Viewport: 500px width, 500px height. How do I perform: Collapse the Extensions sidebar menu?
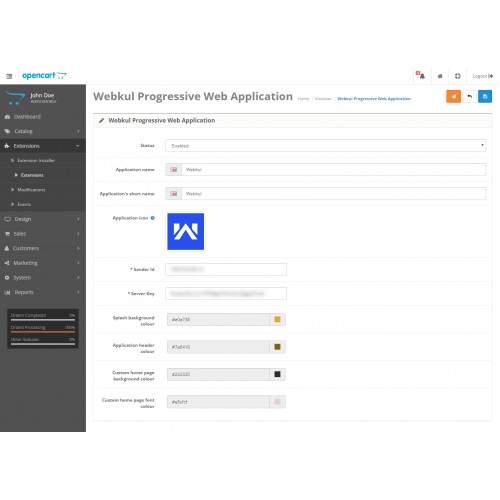(43, 146)
